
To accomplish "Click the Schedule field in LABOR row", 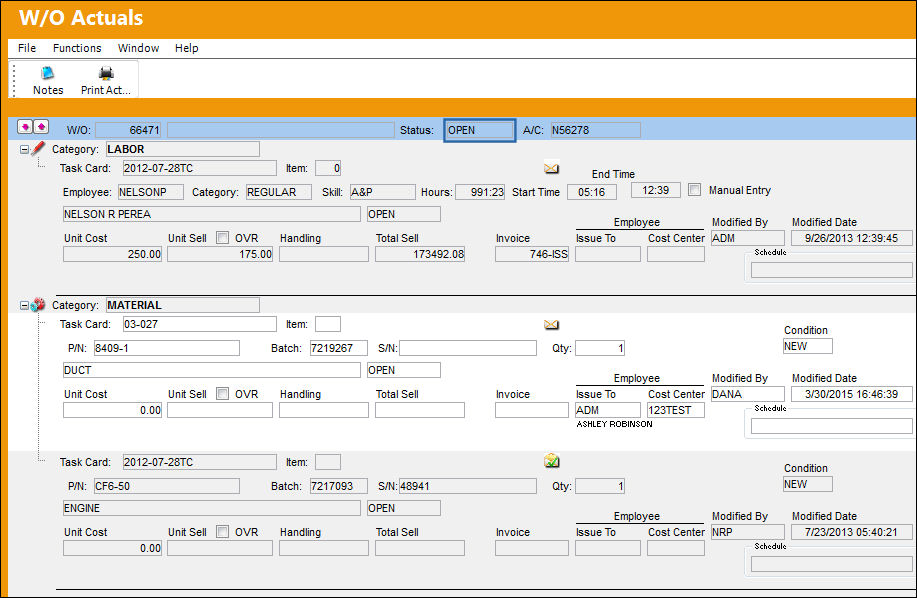I will [832, 270].
